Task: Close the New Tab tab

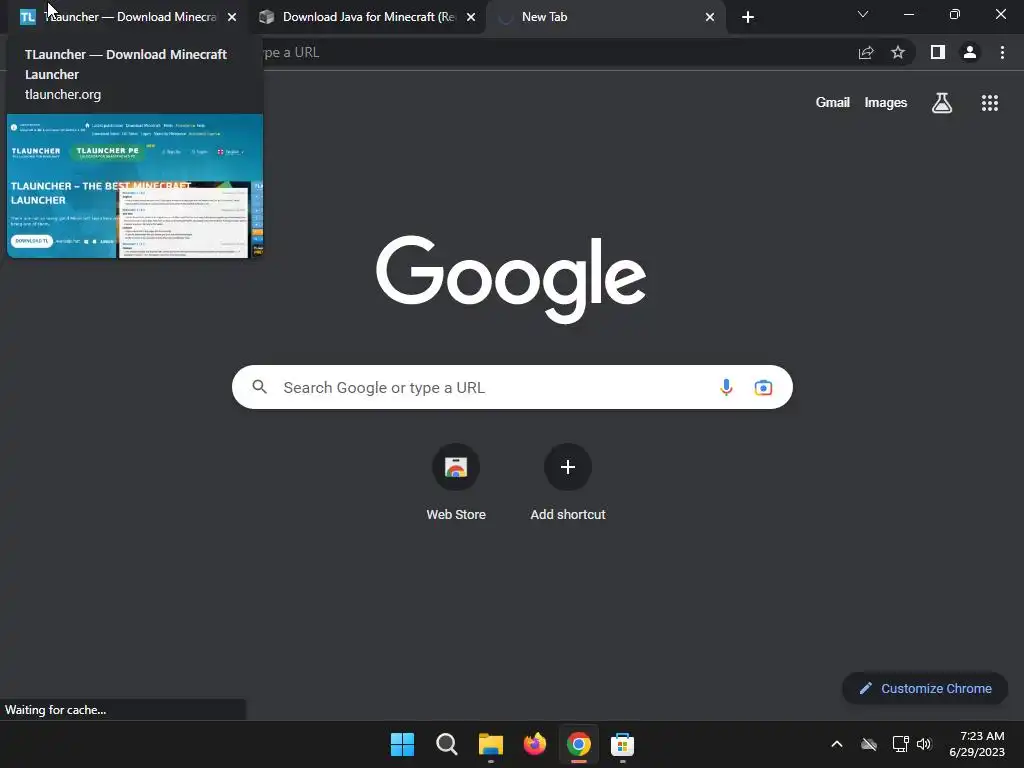Action: pos(710,18)
